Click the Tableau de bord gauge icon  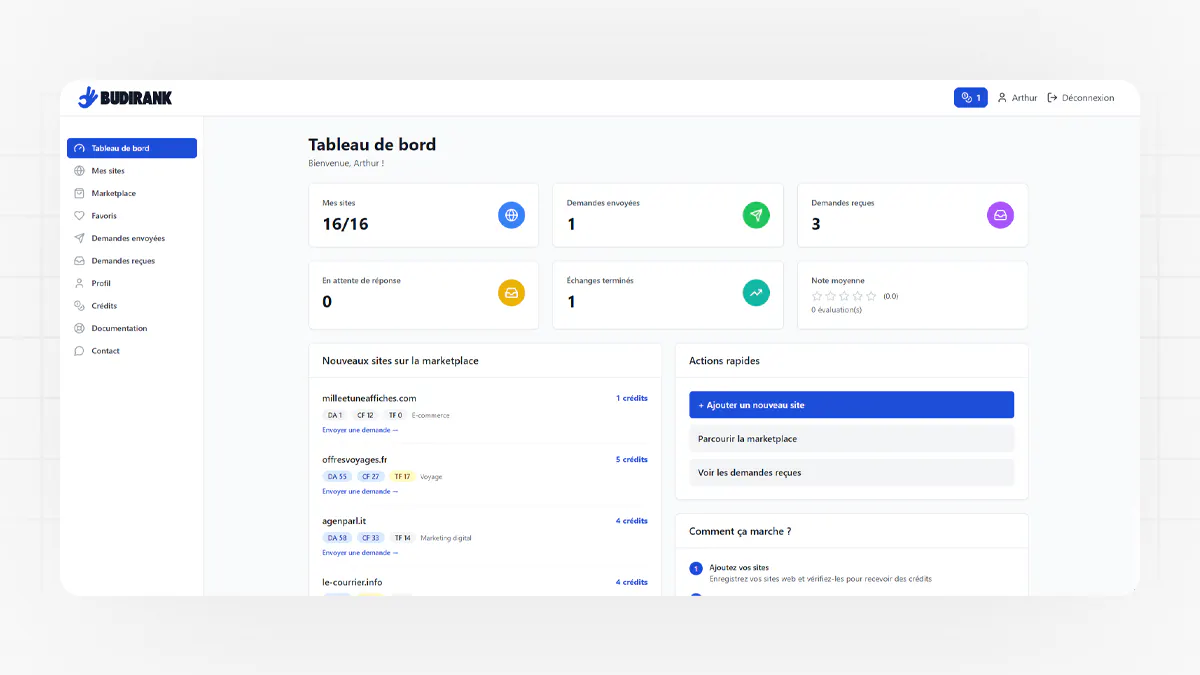pos(80,148)
